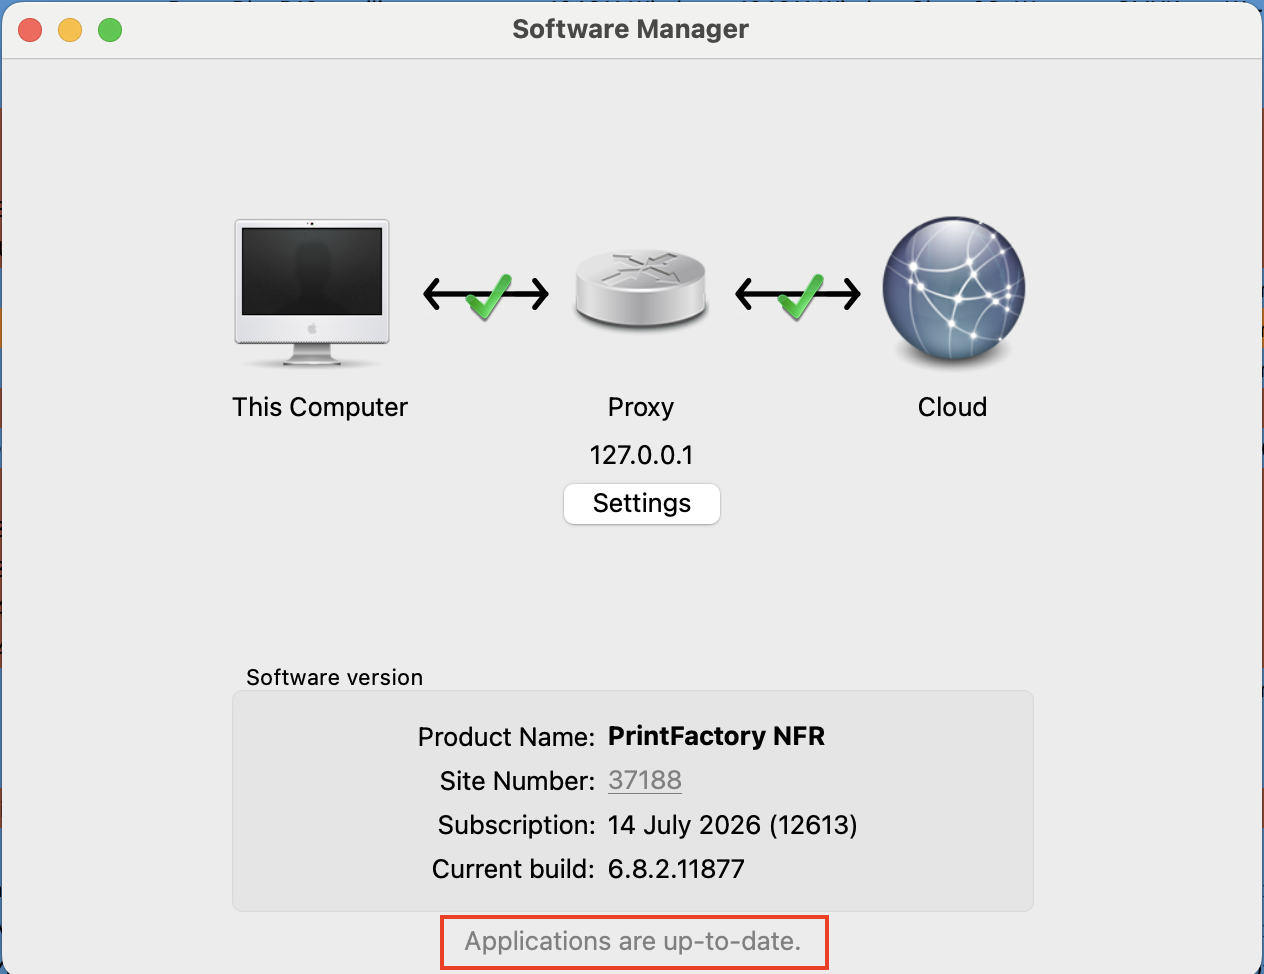
Task: Click the current build value 6.8.2.11877
Action: point(676,868)
